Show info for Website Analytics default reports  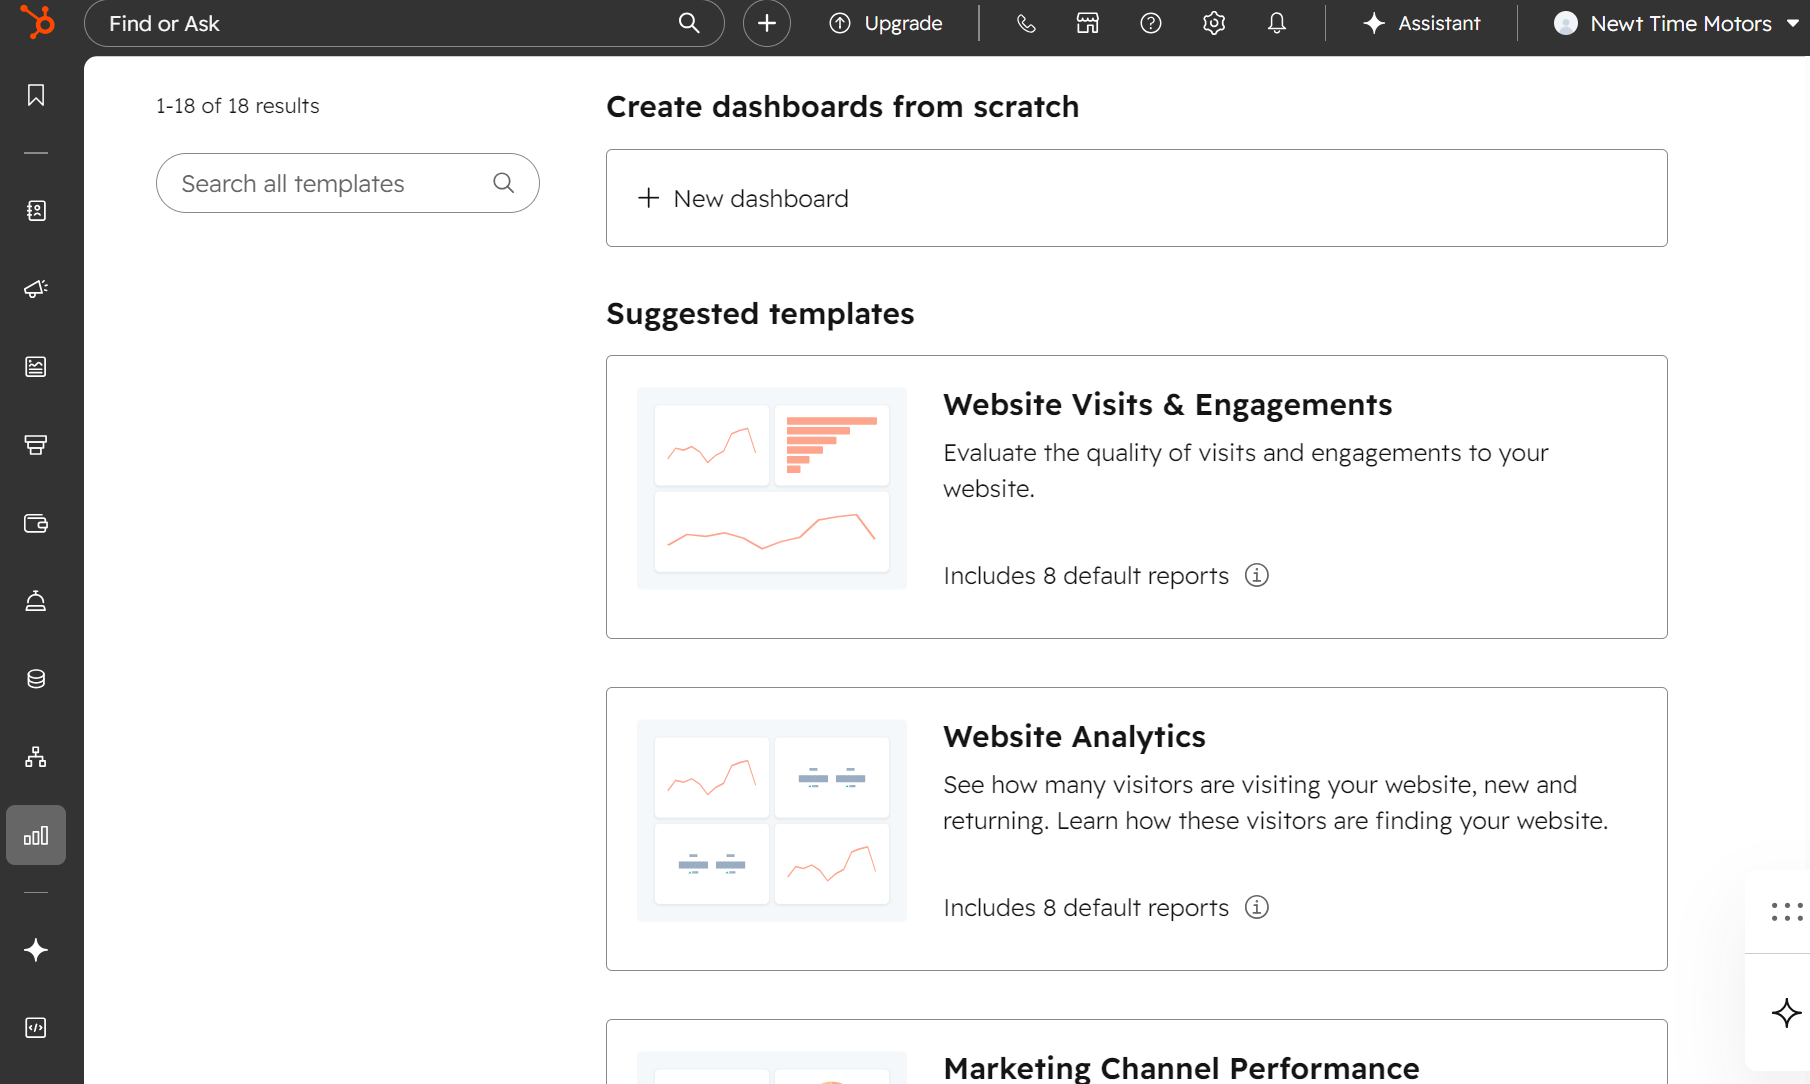click(x=1256, y=907)
